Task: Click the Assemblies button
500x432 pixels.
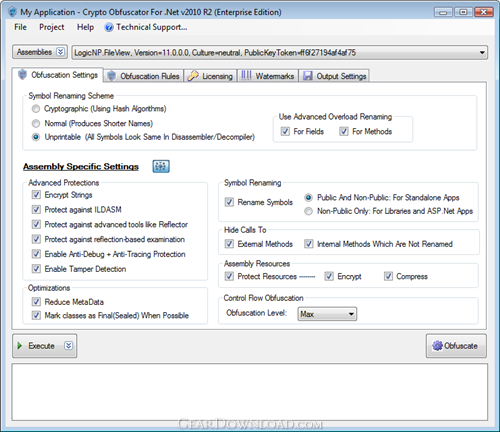Action: 40,52
